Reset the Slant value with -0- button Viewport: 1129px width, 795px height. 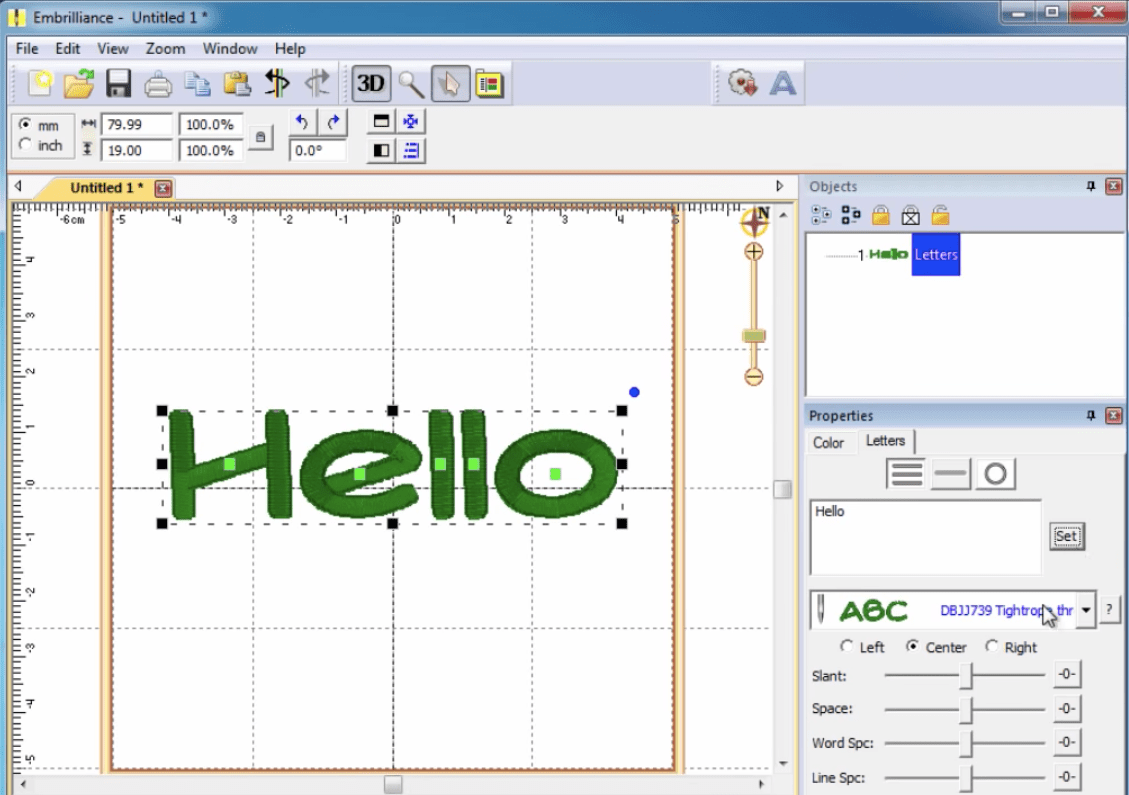pos(1066,674)
